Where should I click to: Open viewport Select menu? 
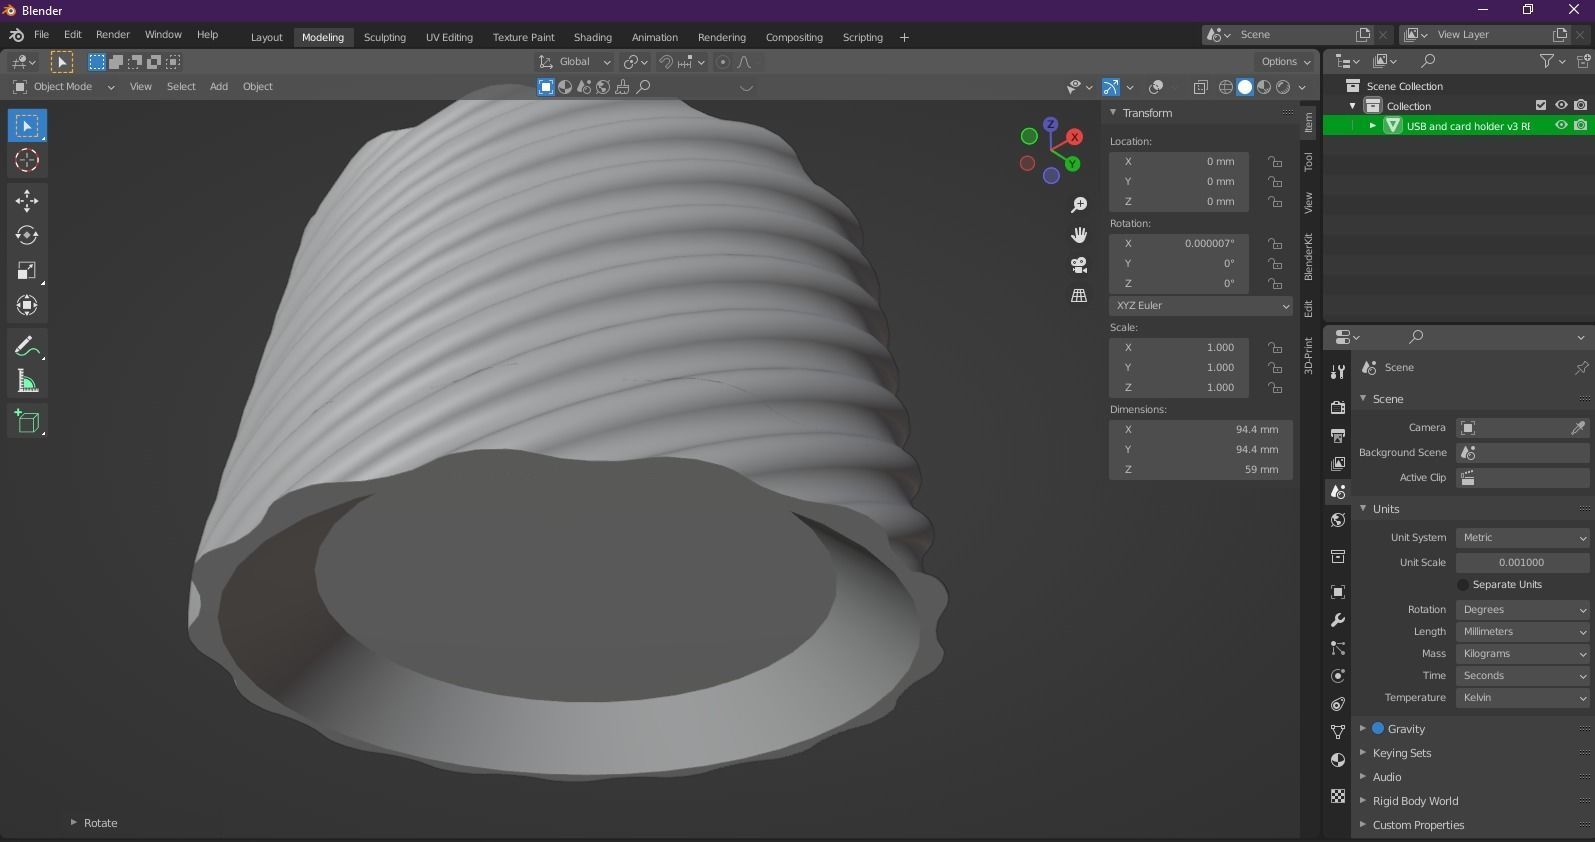181,87
